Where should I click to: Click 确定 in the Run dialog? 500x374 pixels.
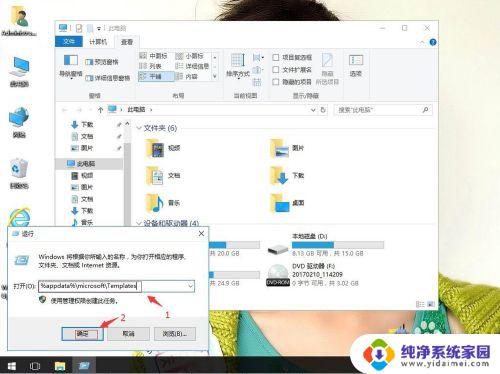click(x=83, y=334)
